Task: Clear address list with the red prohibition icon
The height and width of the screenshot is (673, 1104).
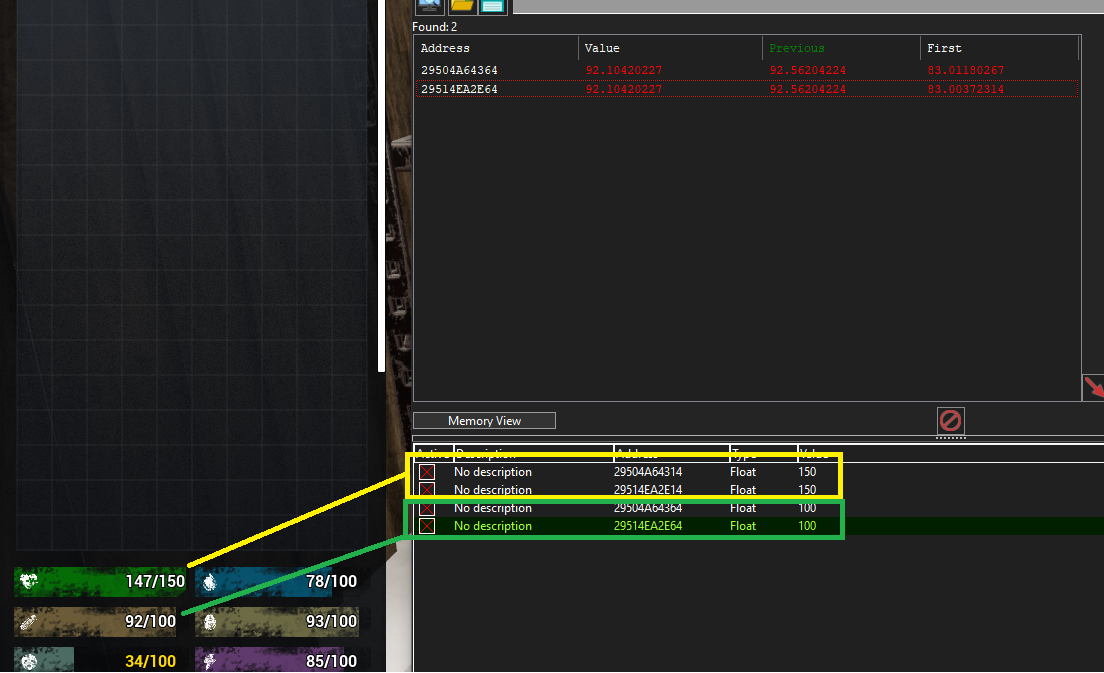Action: point(951,421)
